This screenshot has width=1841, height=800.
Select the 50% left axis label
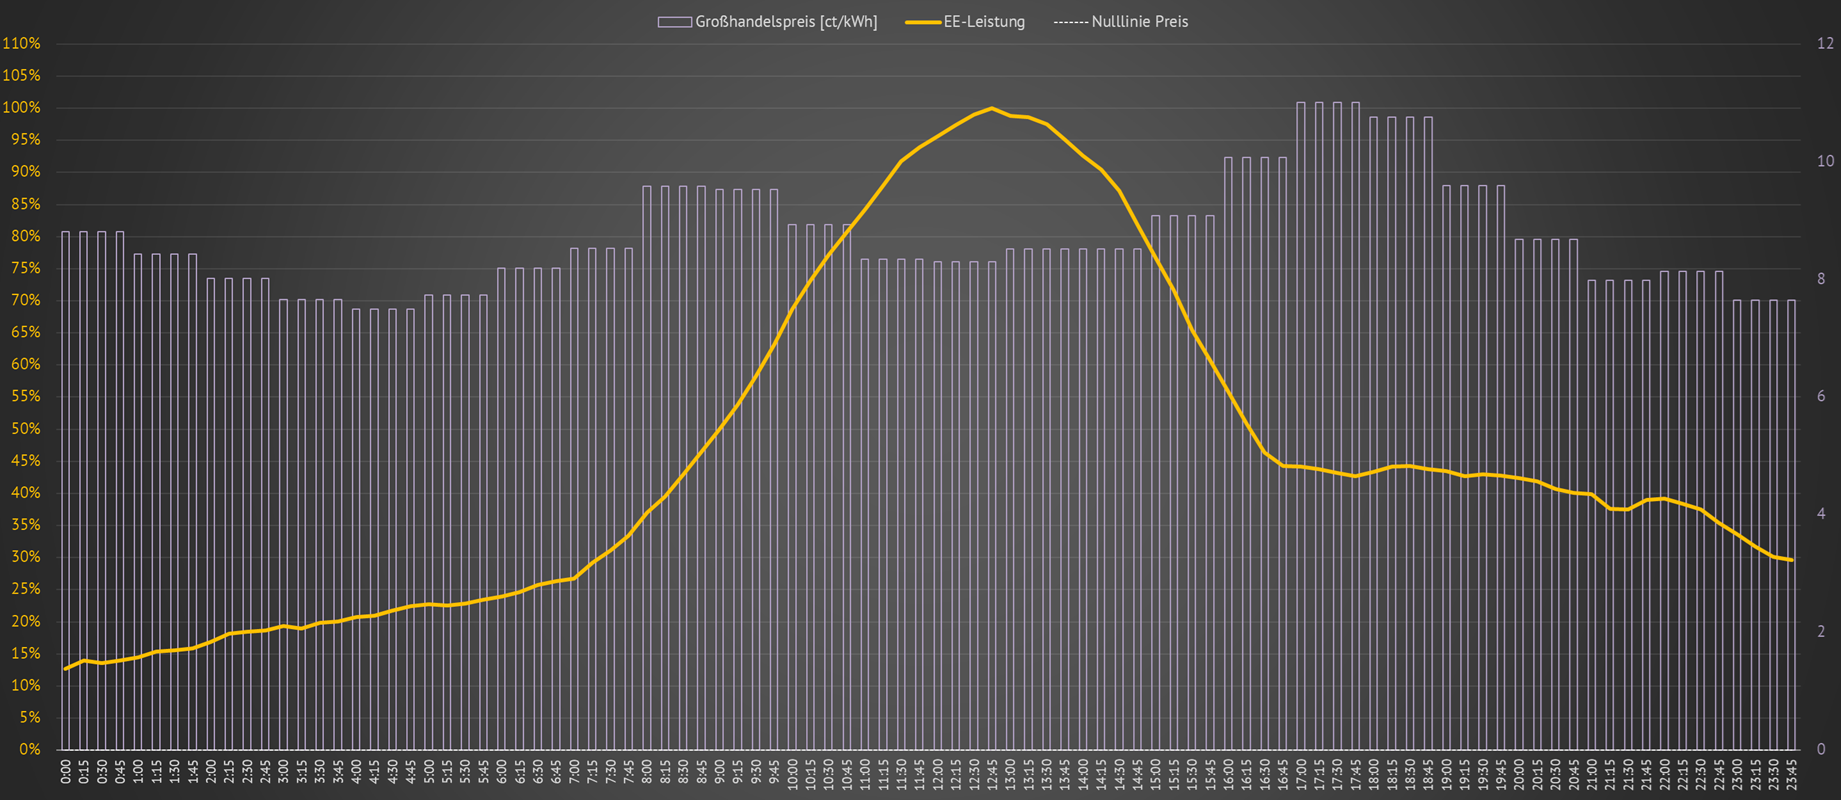pos(25,429)
